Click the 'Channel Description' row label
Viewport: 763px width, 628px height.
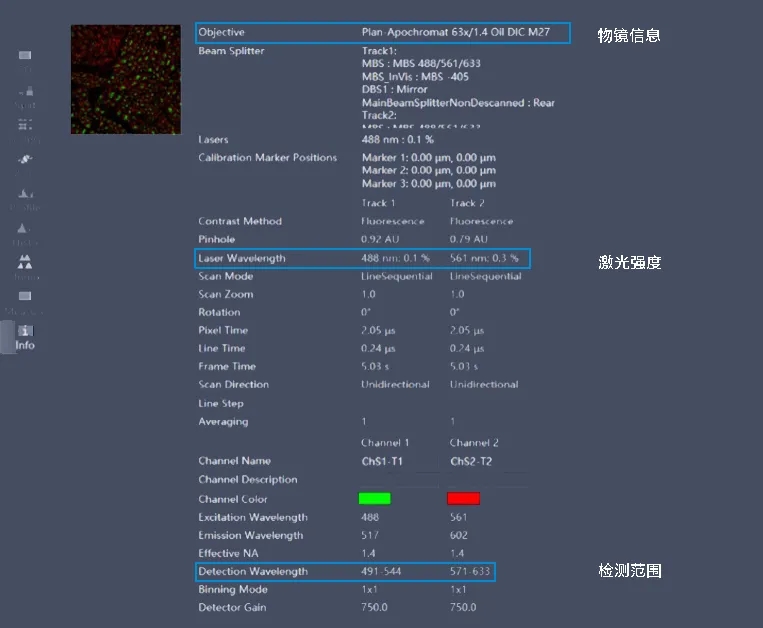[x=248, y=480]
